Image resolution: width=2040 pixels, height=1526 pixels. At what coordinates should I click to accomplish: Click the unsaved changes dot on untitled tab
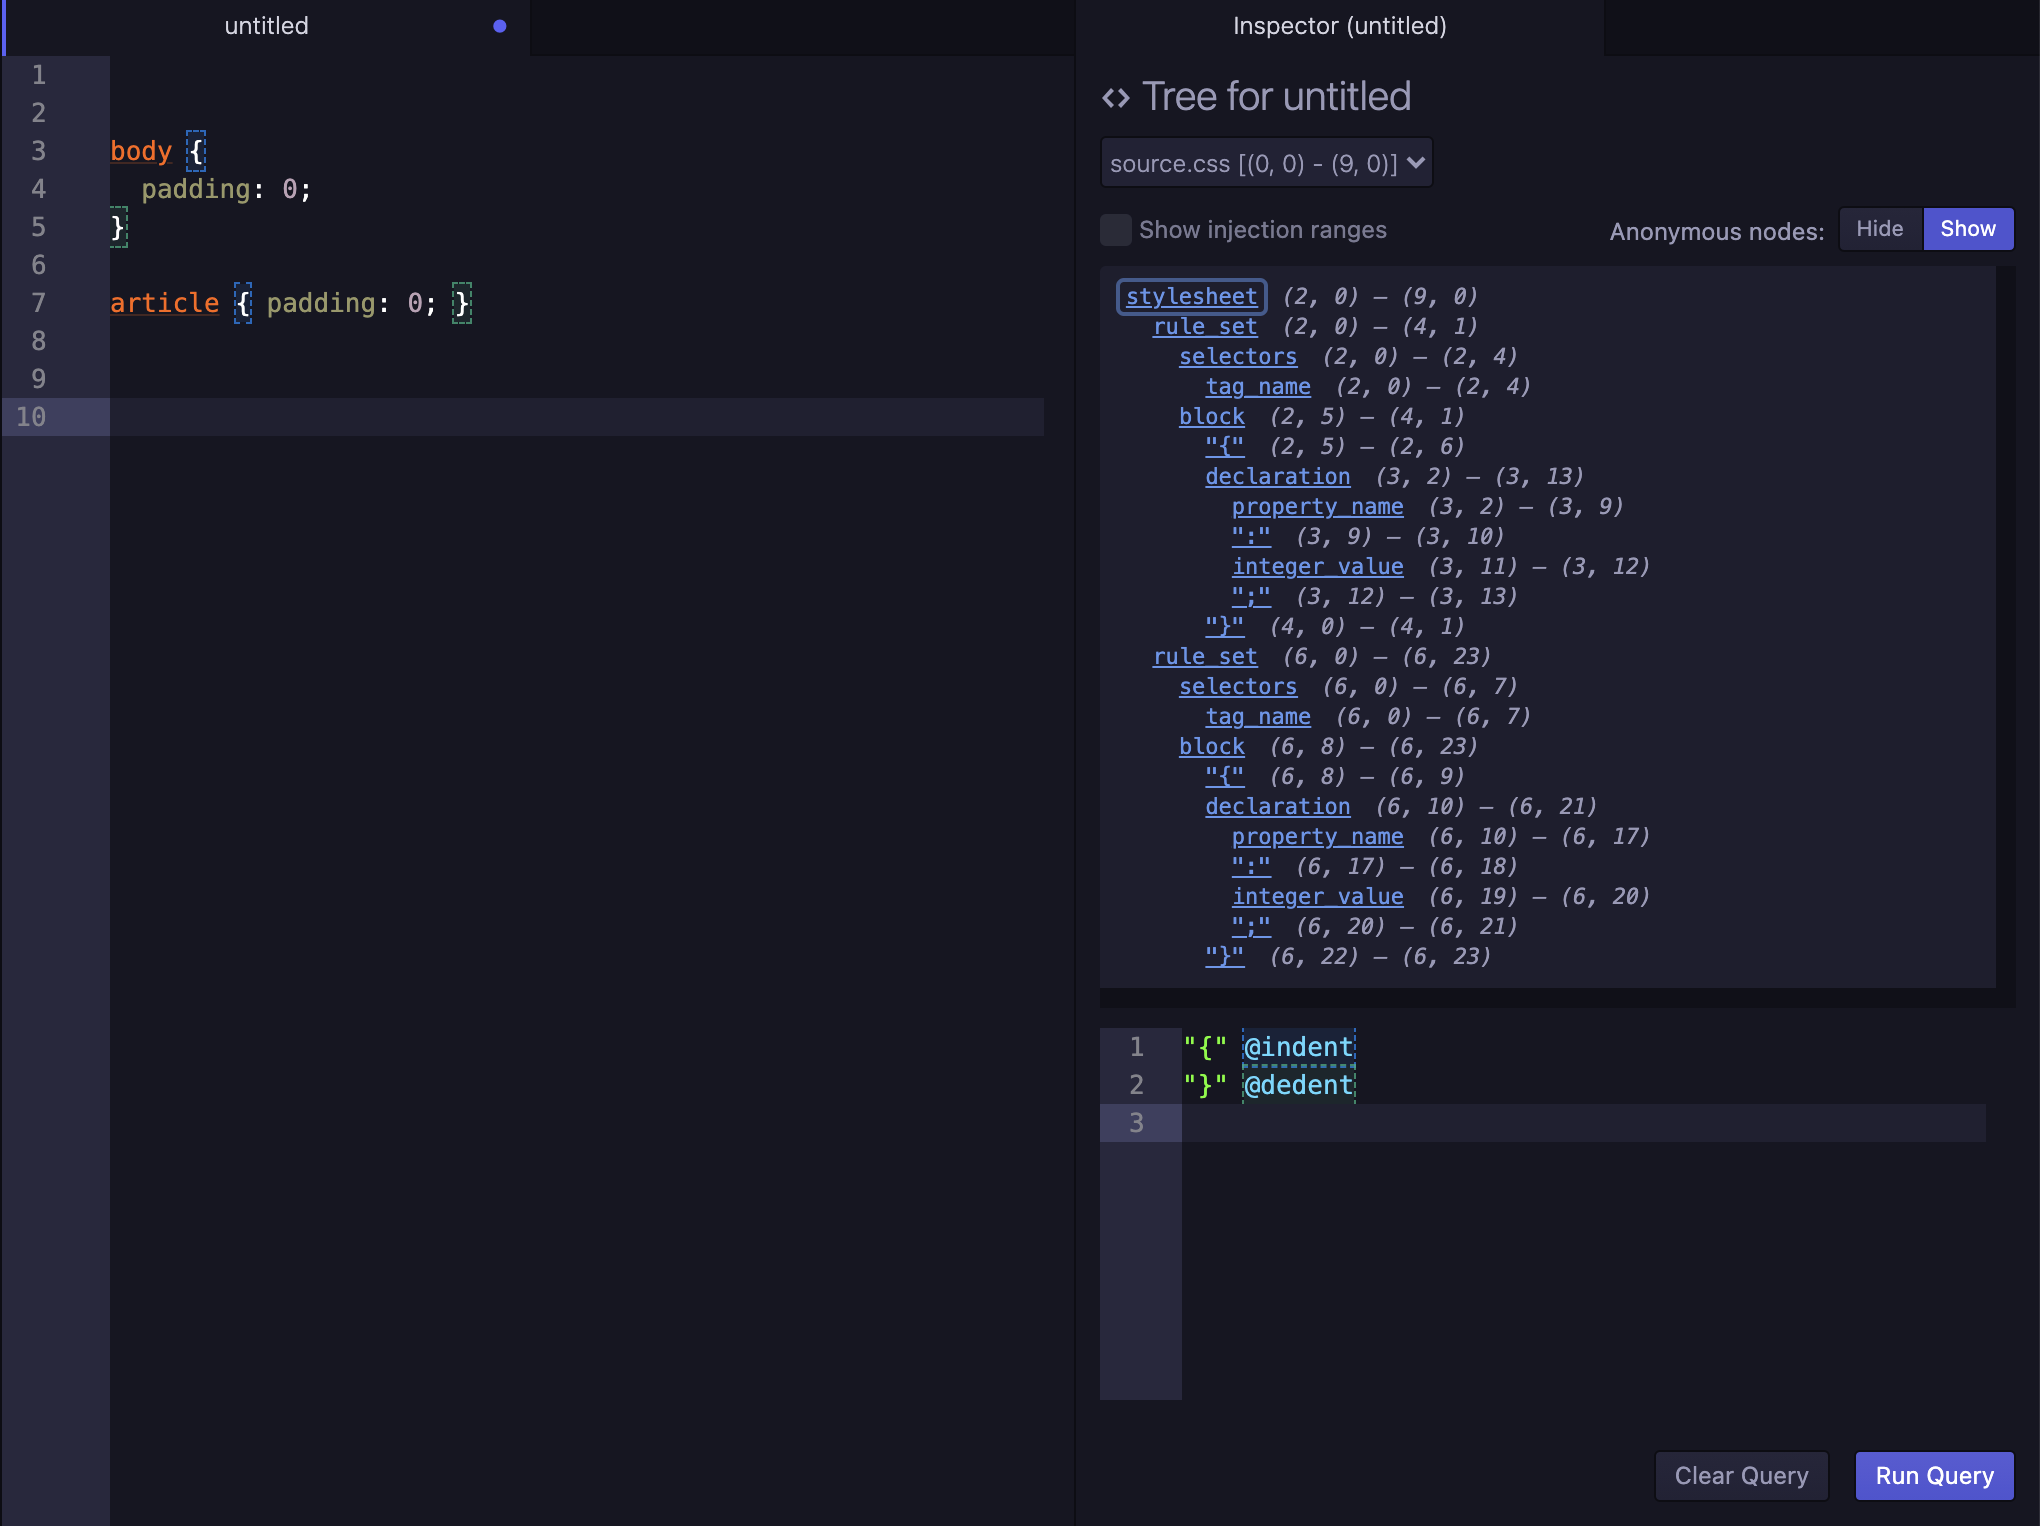click(x=500, y=26)
